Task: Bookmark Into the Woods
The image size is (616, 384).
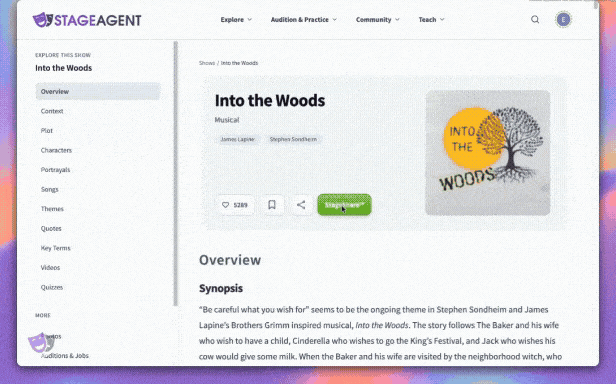Action: pos(272,205)
